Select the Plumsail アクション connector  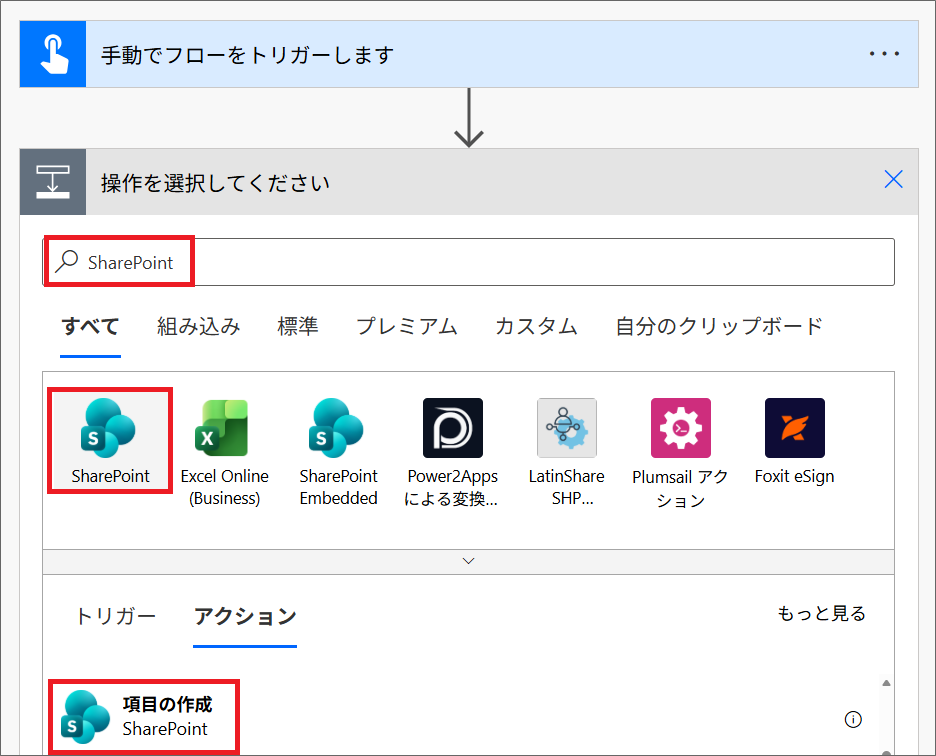click(x=681, y=453)
